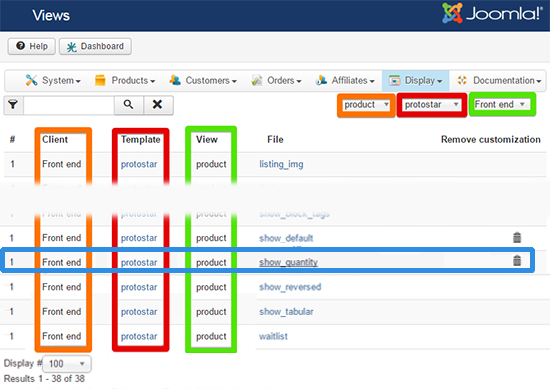550x389 pixels.
Task: Click protostar in the waitlist row
Action: tap(139, 336)
